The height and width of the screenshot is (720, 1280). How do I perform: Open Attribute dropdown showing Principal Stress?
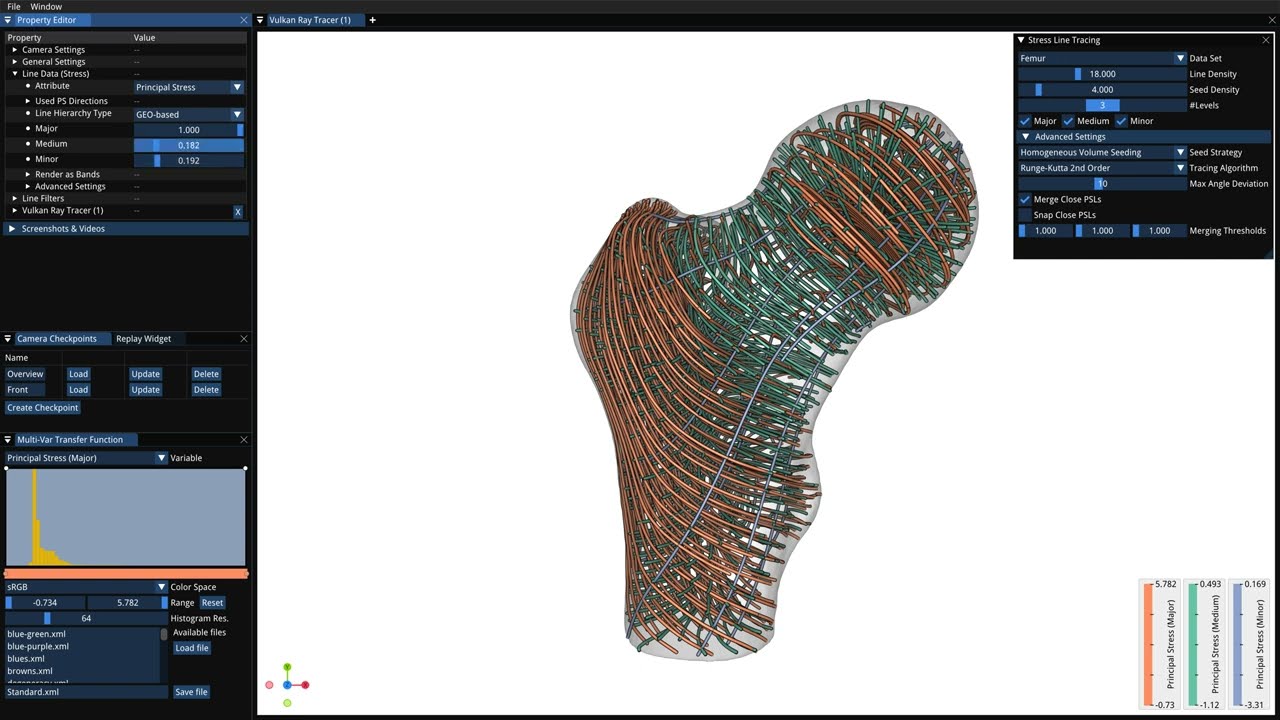pyautogui.click(x=189, y=87)
